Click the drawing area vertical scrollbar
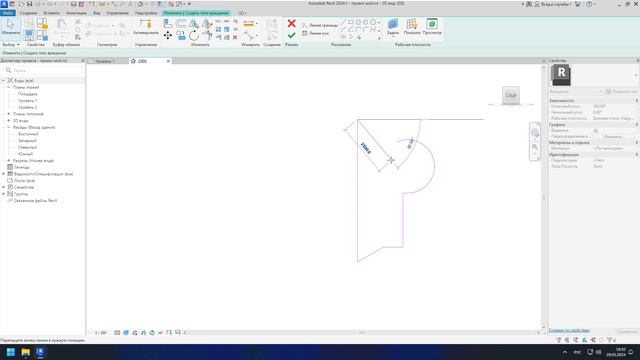 click(543, 197)
